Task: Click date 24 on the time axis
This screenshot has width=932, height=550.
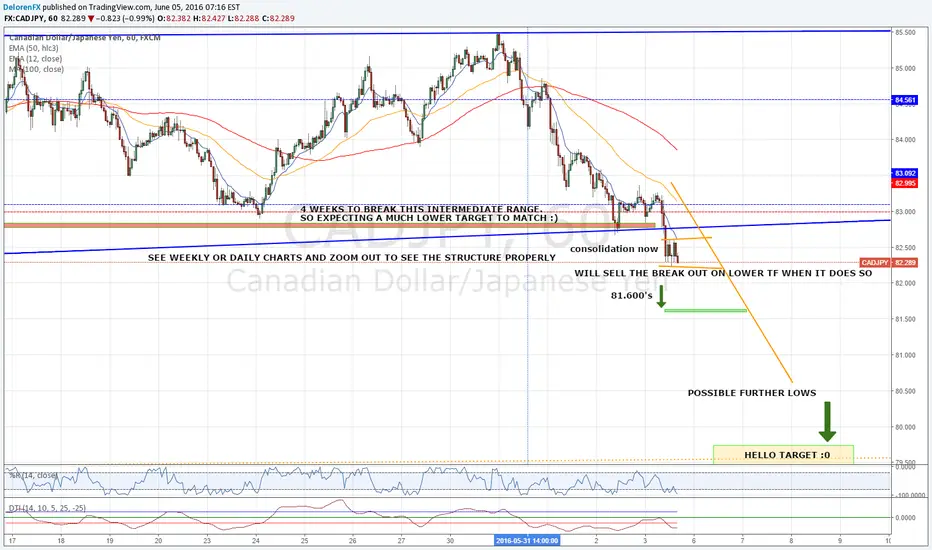Action: coord(256,540)
